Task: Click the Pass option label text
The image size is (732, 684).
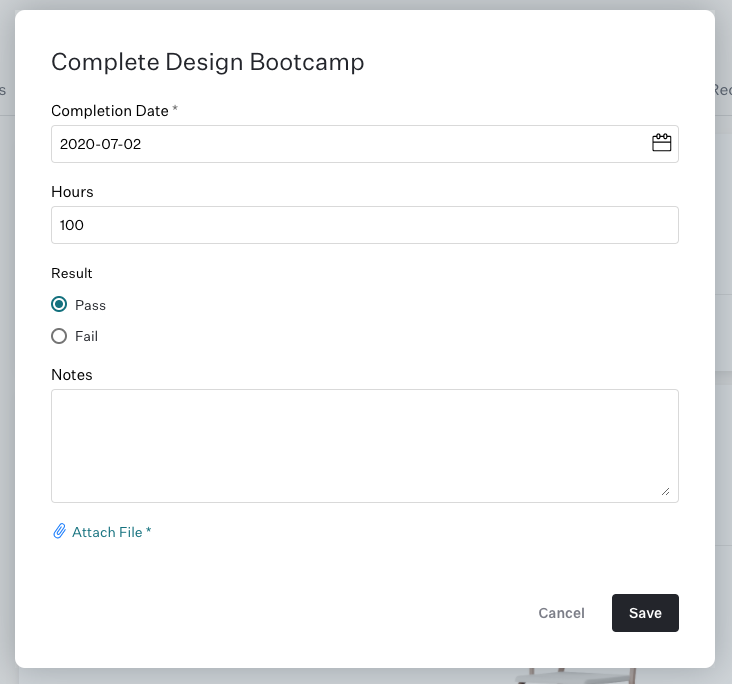Action: (x=90, y=305)
